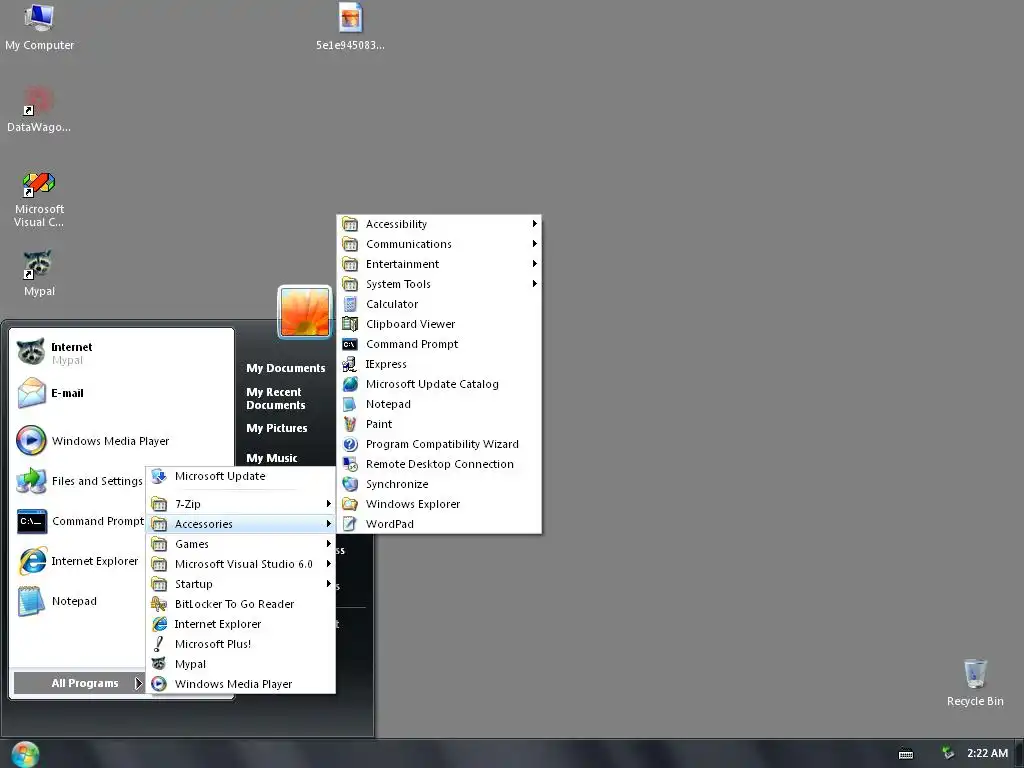1024x768 pixels.
Task: Open Microsoft Update Catalog entry
Action: tap(439, 384)
